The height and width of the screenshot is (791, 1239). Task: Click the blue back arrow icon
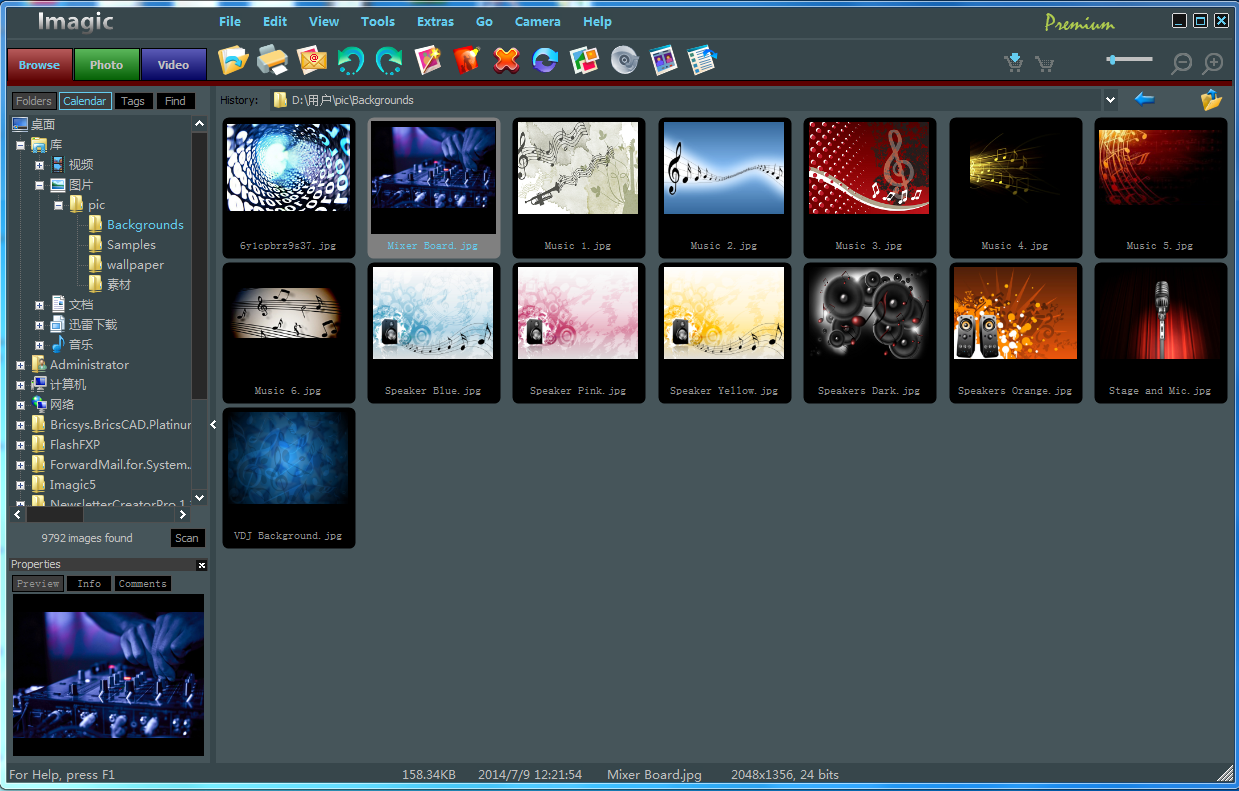pos(1145,99)
